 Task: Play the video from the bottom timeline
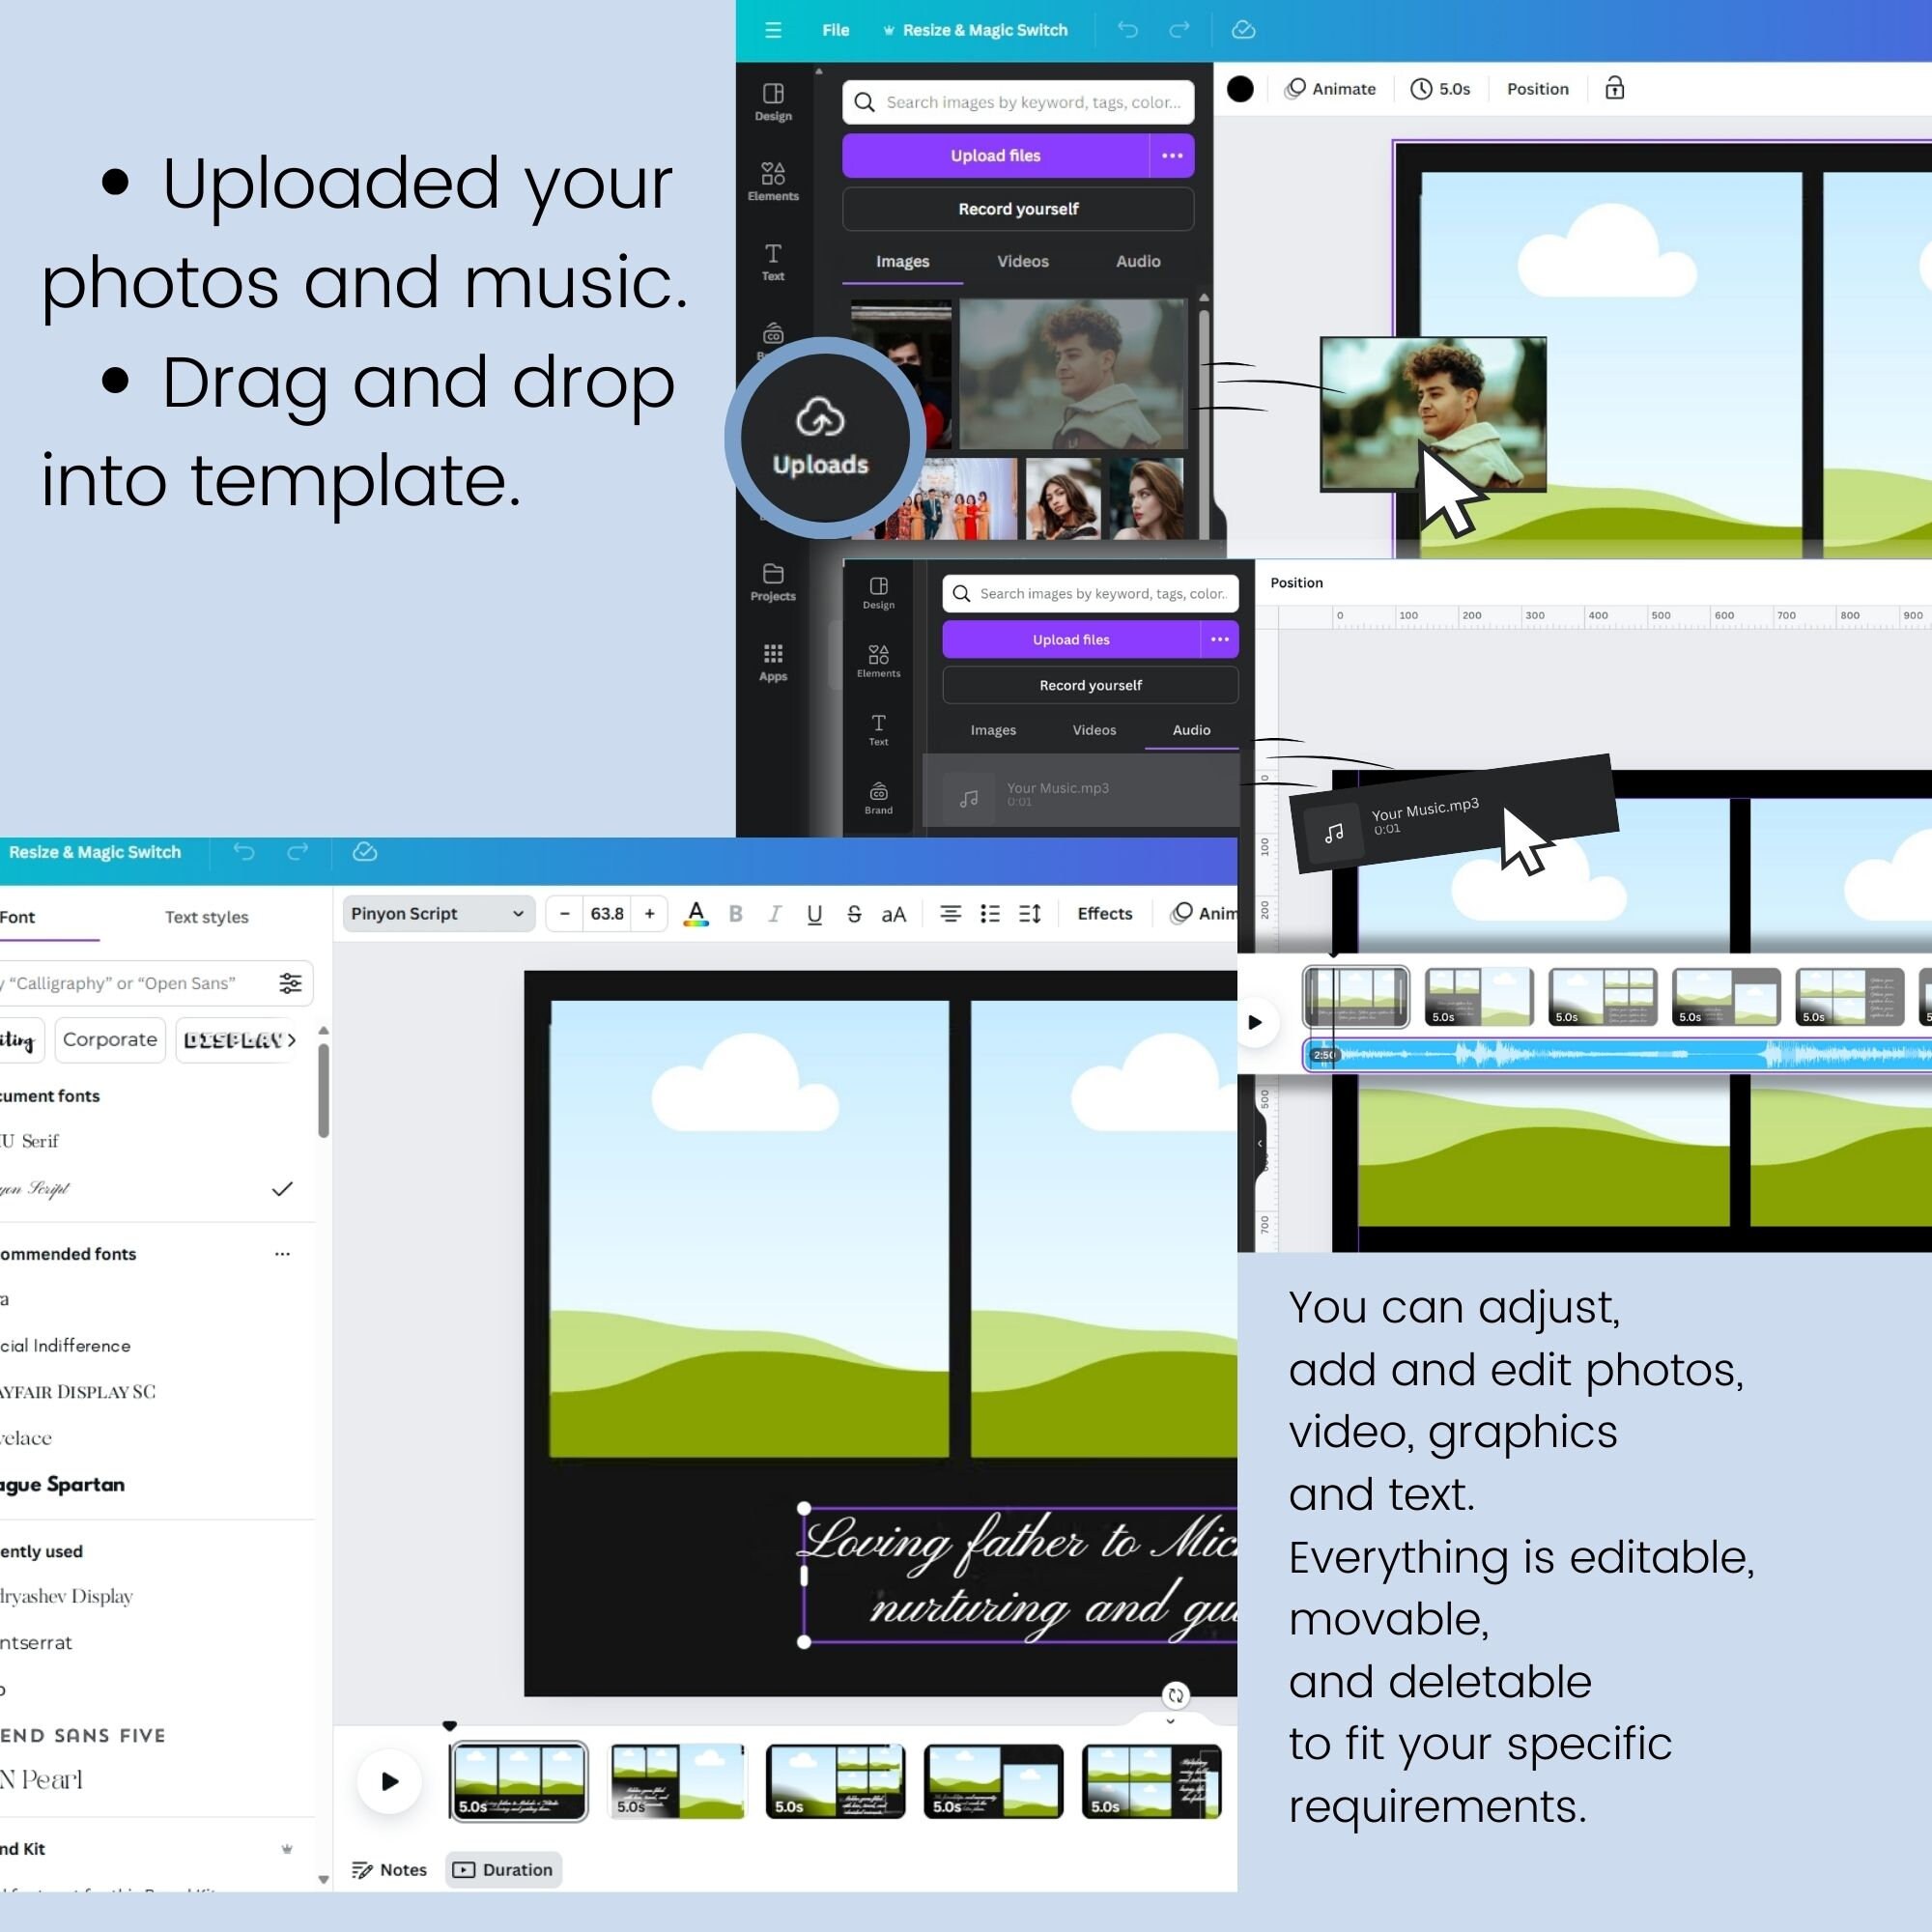tap(389, 1781)
